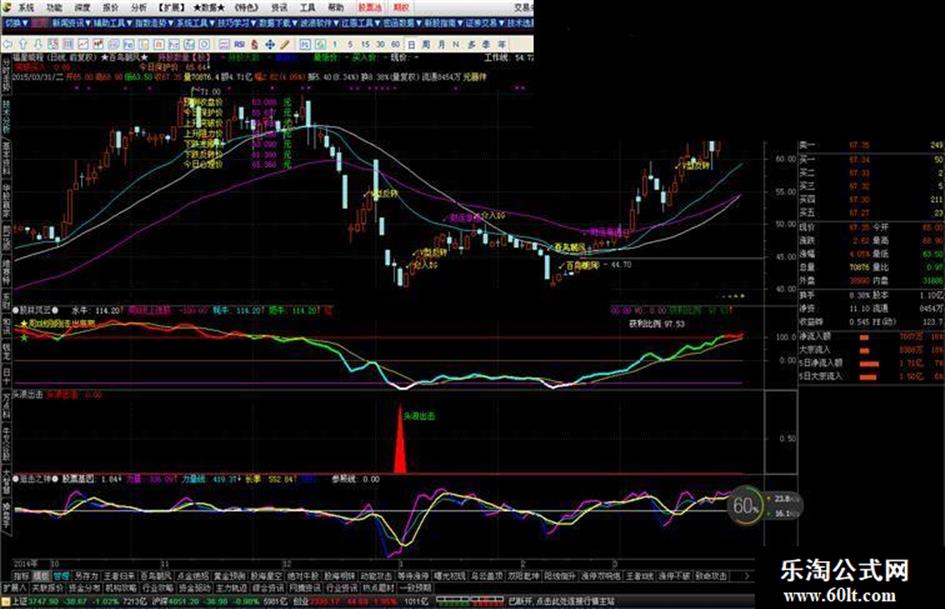Expand the 指数走势 dropdown

154,23
